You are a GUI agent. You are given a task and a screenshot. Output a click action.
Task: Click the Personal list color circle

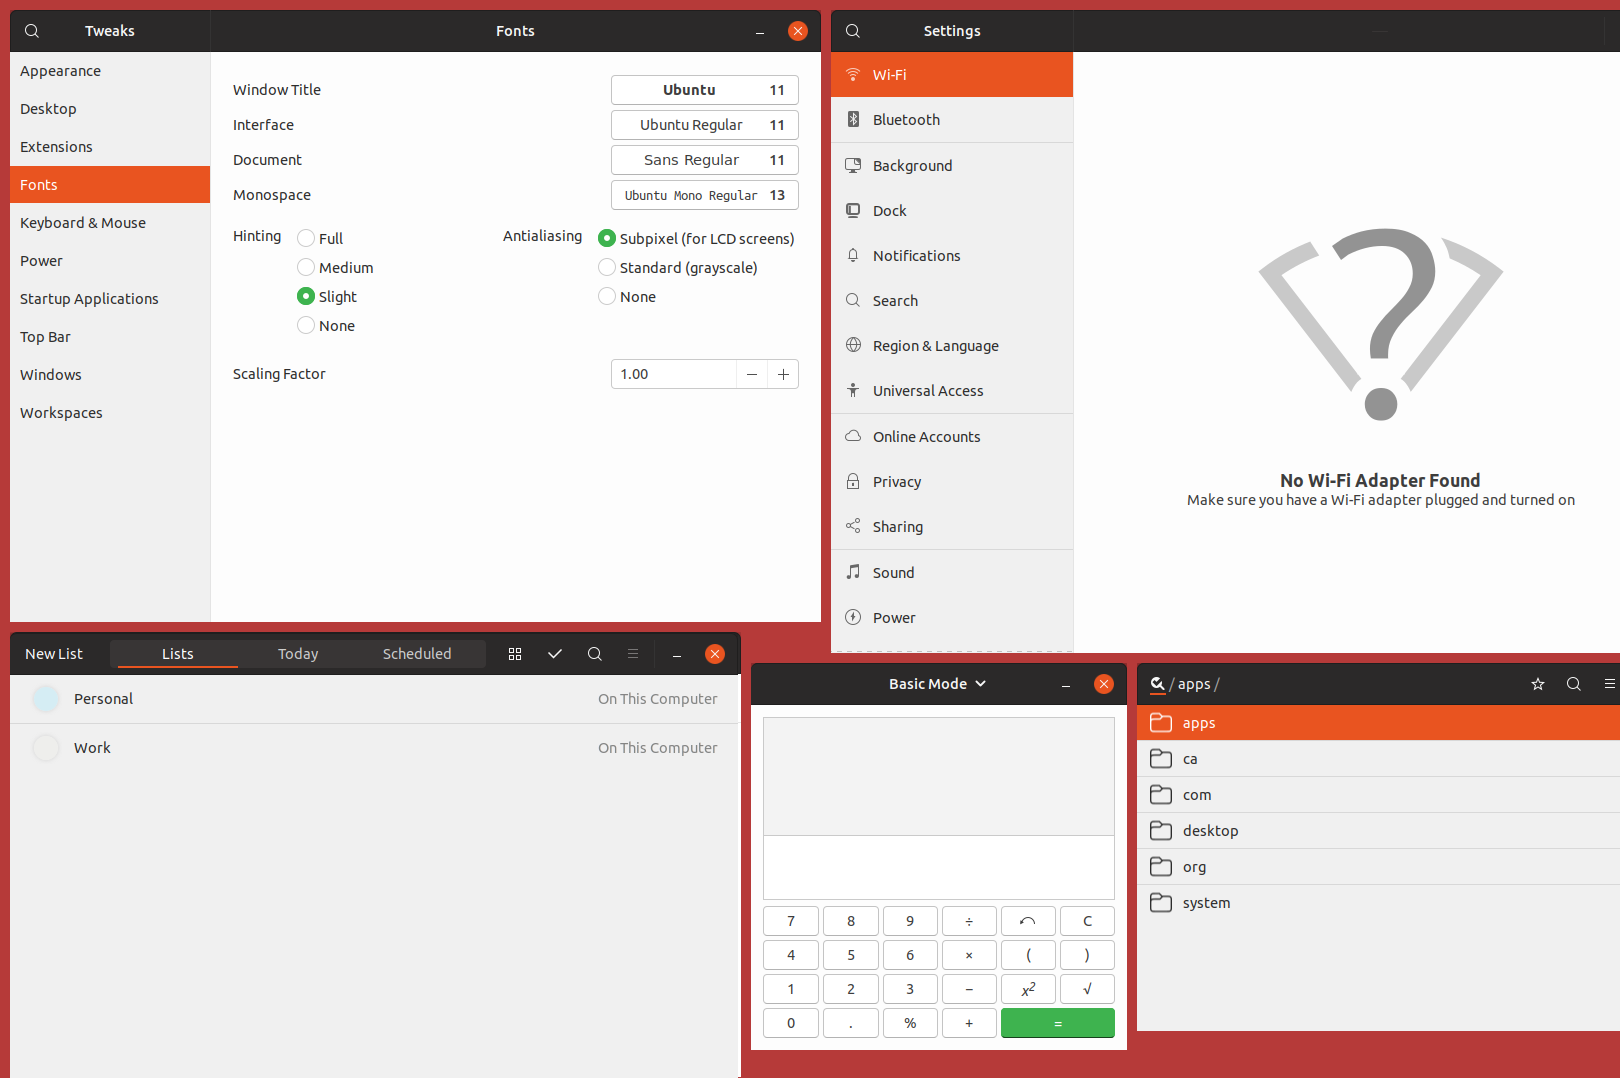pyautogui.click(x=46, y=699)
